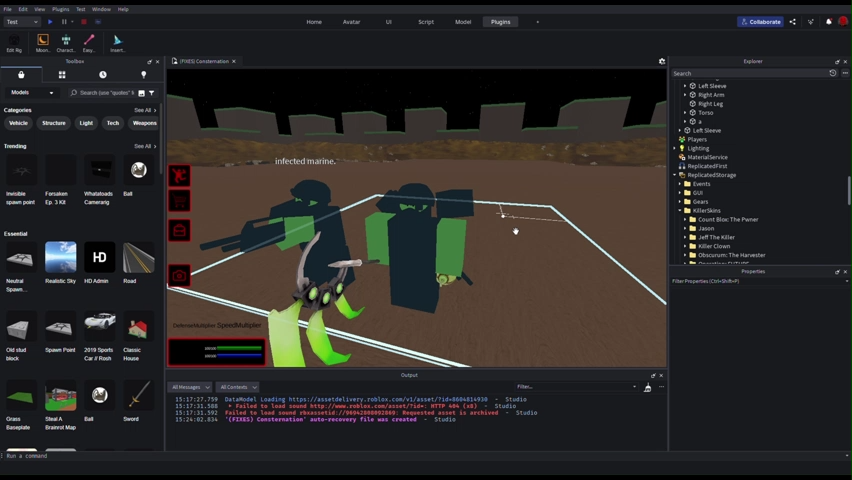The height and width of the screenshot is (480, 852).
Task: Open the notifications bell icon
Action: (829, 22)
